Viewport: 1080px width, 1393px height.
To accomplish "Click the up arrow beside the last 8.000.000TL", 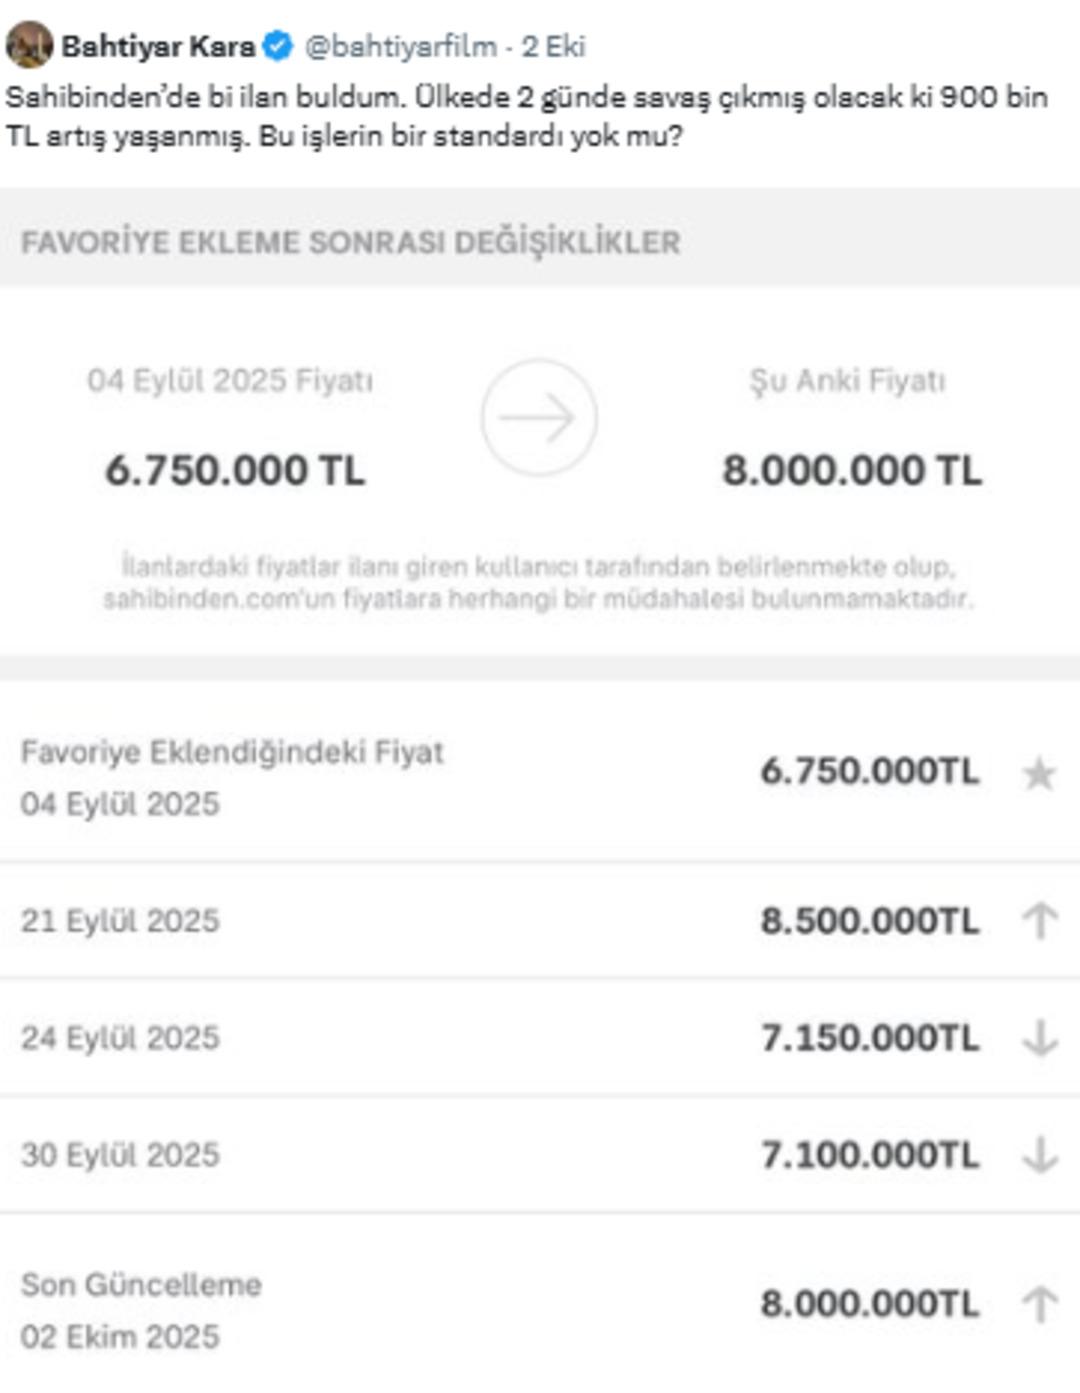I will 1039,1303.
